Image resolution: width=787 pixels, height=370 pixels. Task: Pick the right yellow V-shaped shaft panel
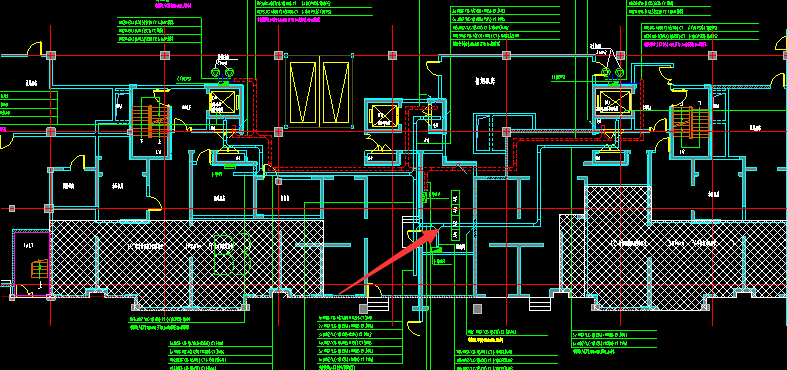click(336, 92)
